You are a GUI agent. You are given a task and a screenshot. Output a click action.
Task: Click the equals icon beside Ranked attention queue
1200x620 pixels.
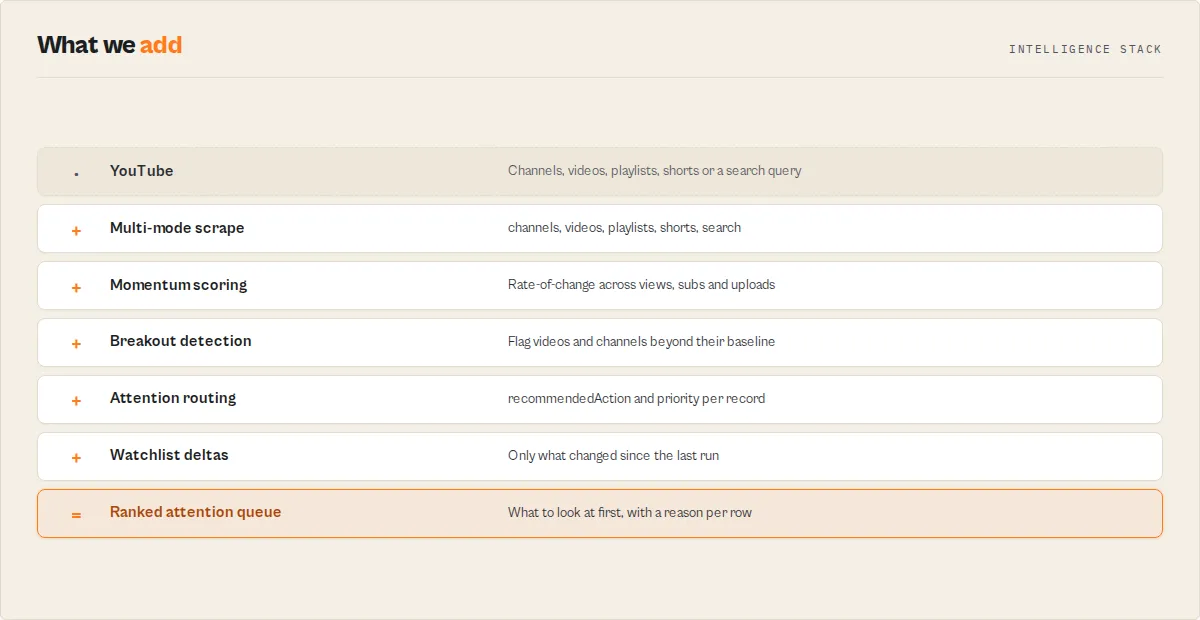[76, 515]
